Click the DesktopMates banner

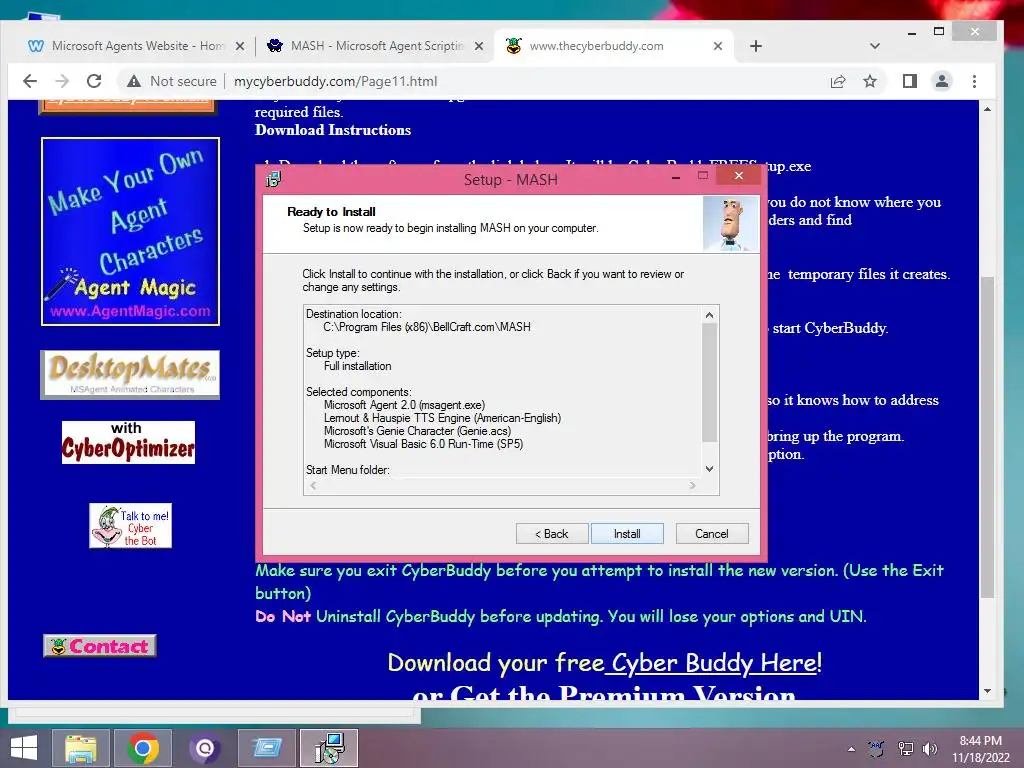tap(130, 374)
